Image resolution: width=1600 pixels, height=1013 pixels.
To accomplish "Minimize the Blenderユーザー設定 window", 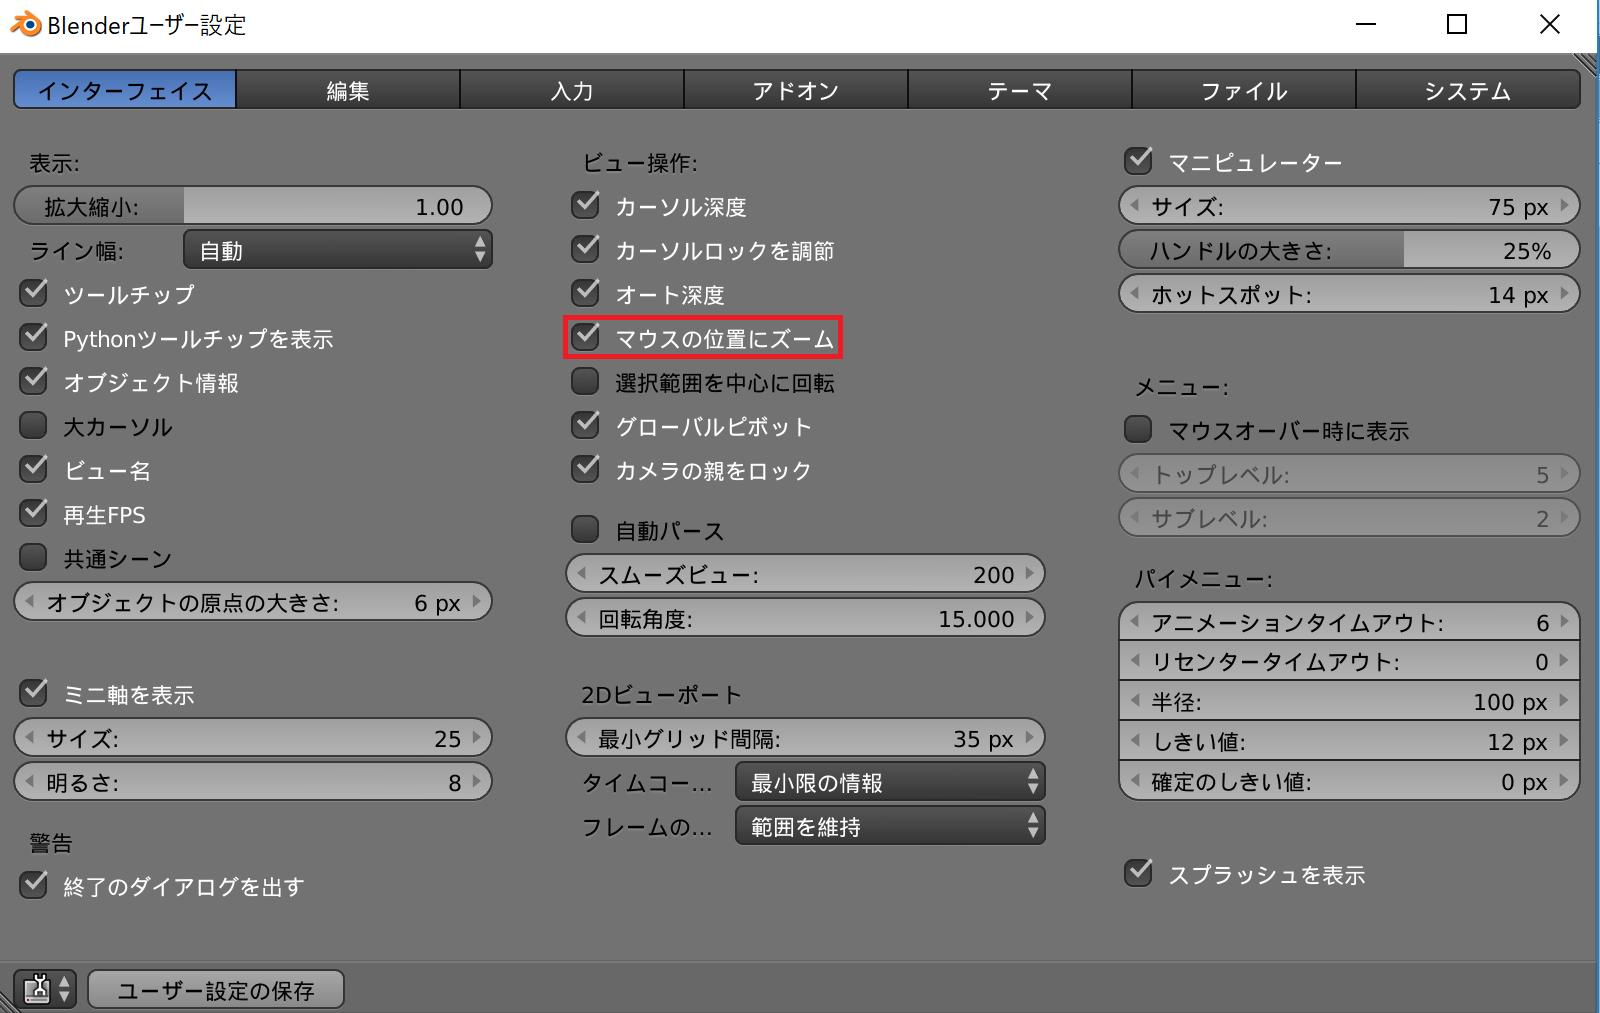I will click(1366, 24).
